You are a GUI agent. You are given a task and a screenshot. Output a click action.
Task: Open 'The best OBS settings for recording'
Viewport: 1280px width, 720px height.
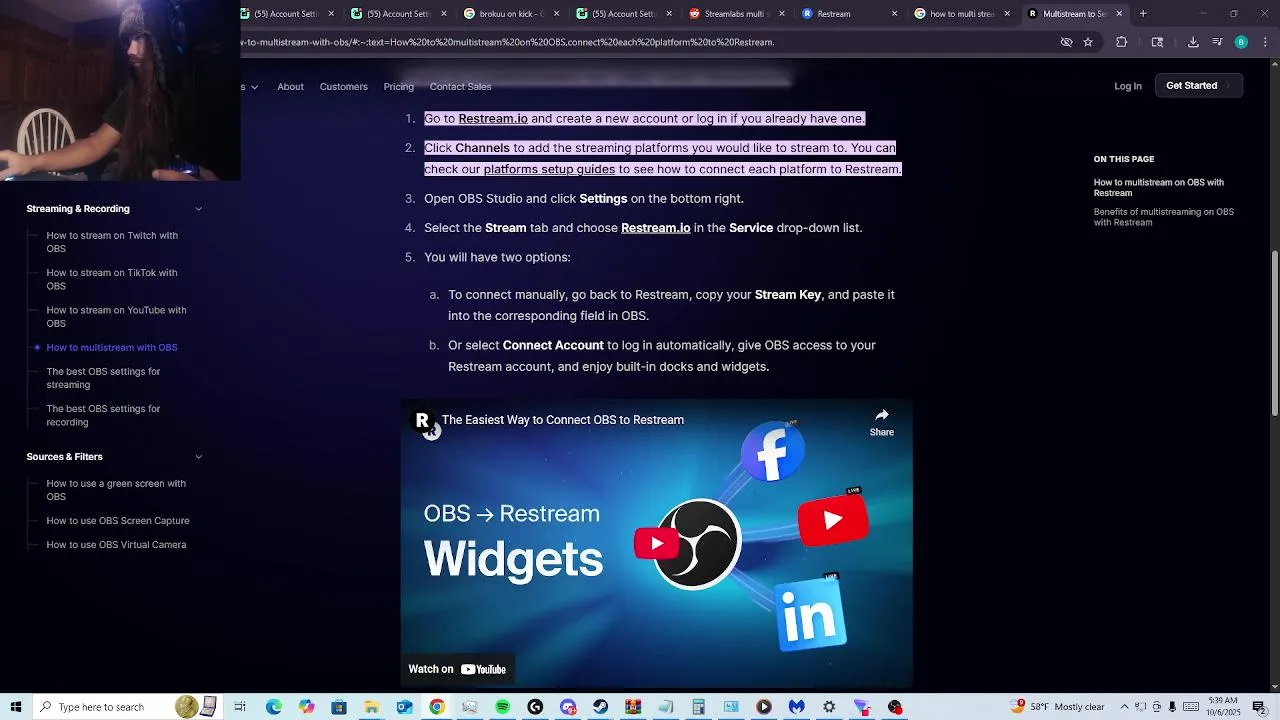tap(103, 415)
